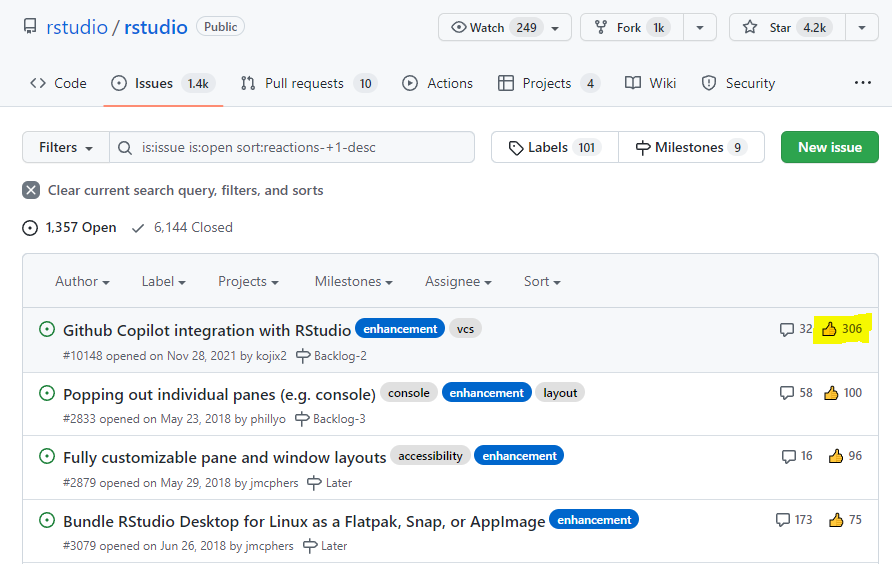Screen dimensions: 892x564
Task: Go to the Actions tab
Action: [x=437, y=83]
